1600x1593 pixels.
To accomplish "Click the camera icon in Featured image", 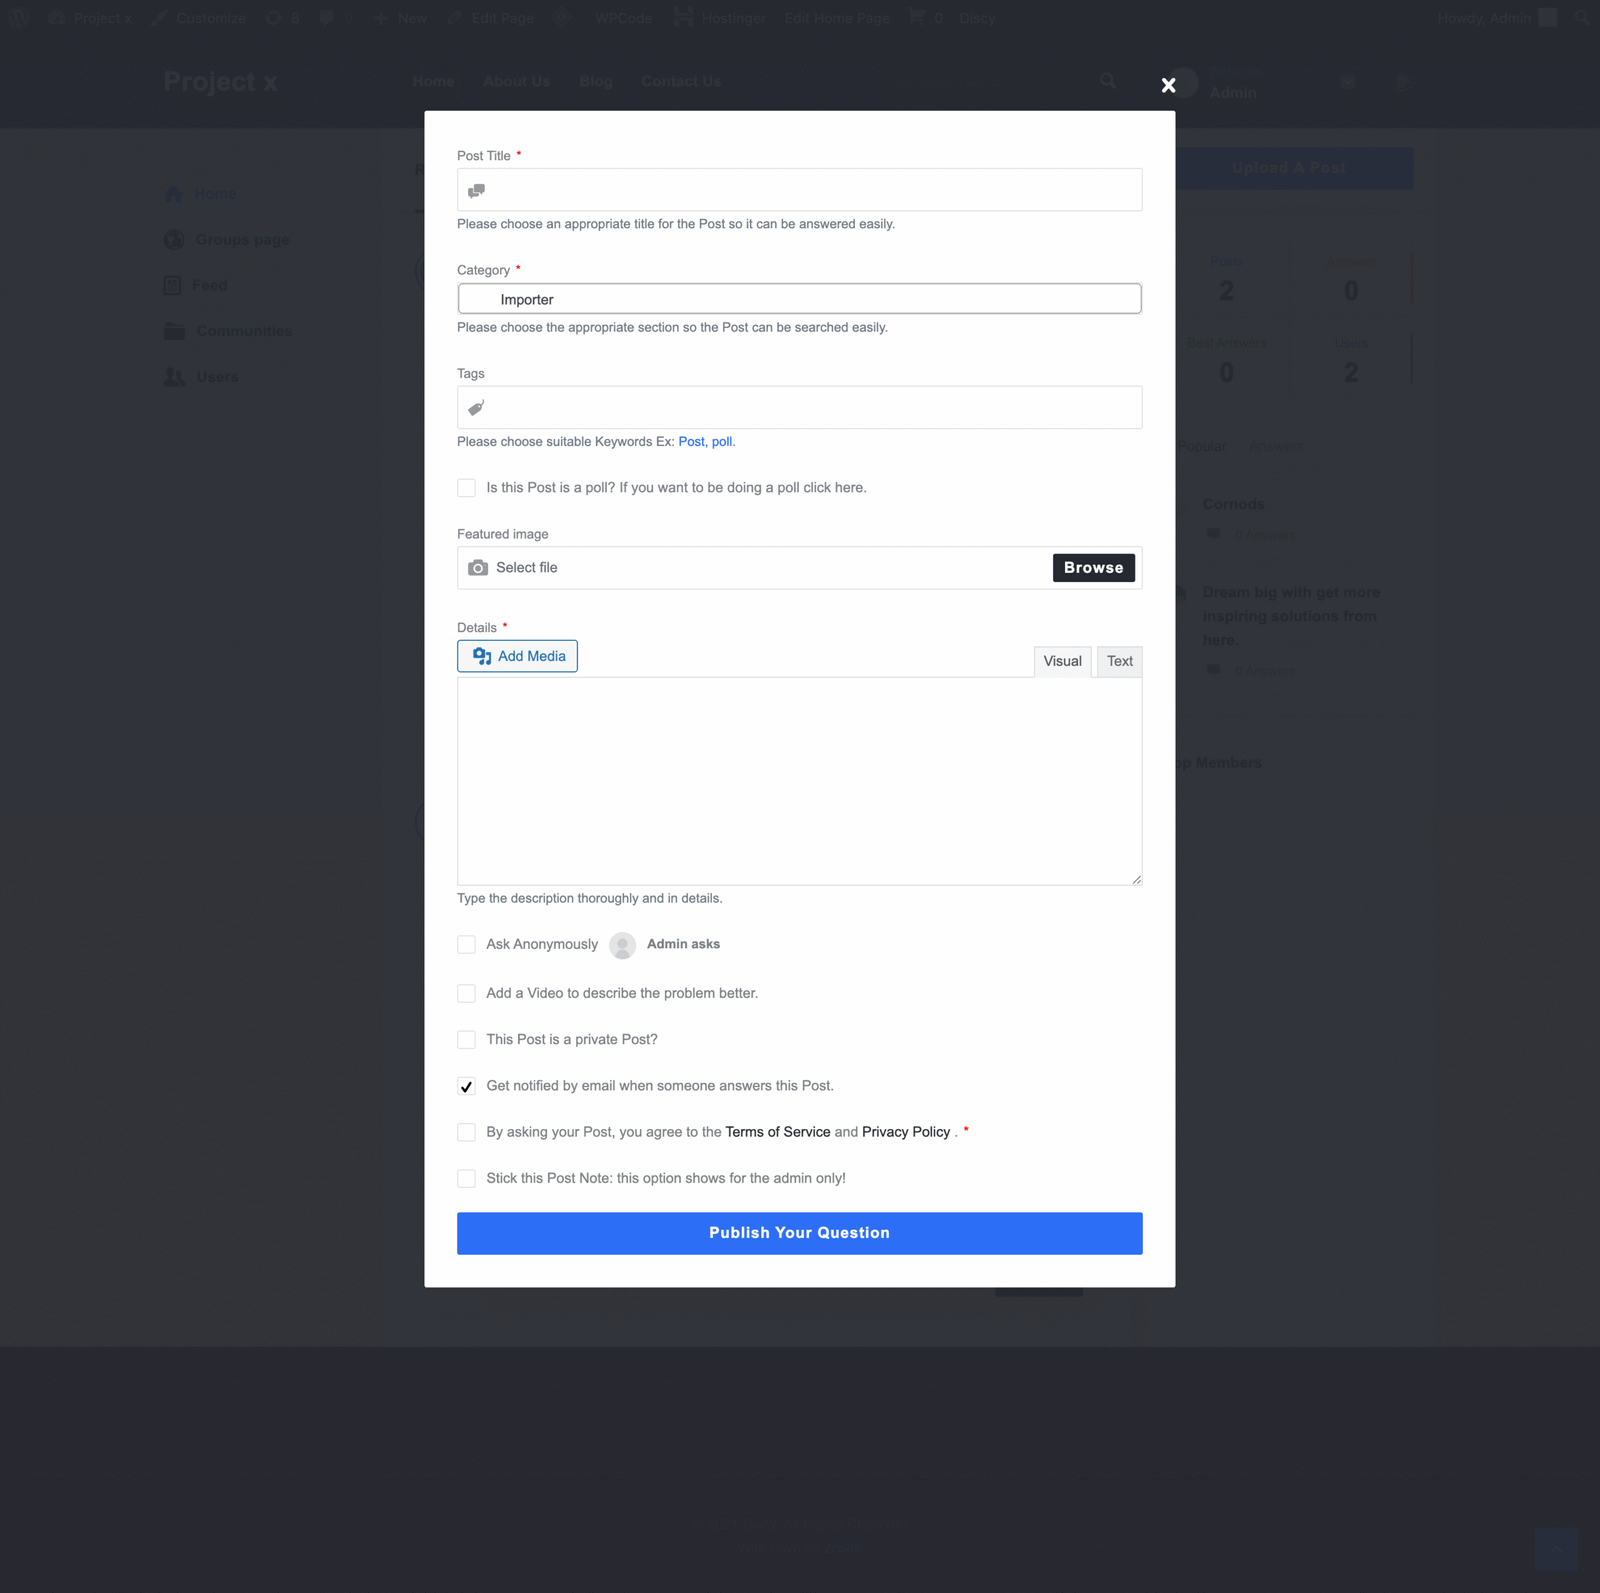I will pos(478,568).
